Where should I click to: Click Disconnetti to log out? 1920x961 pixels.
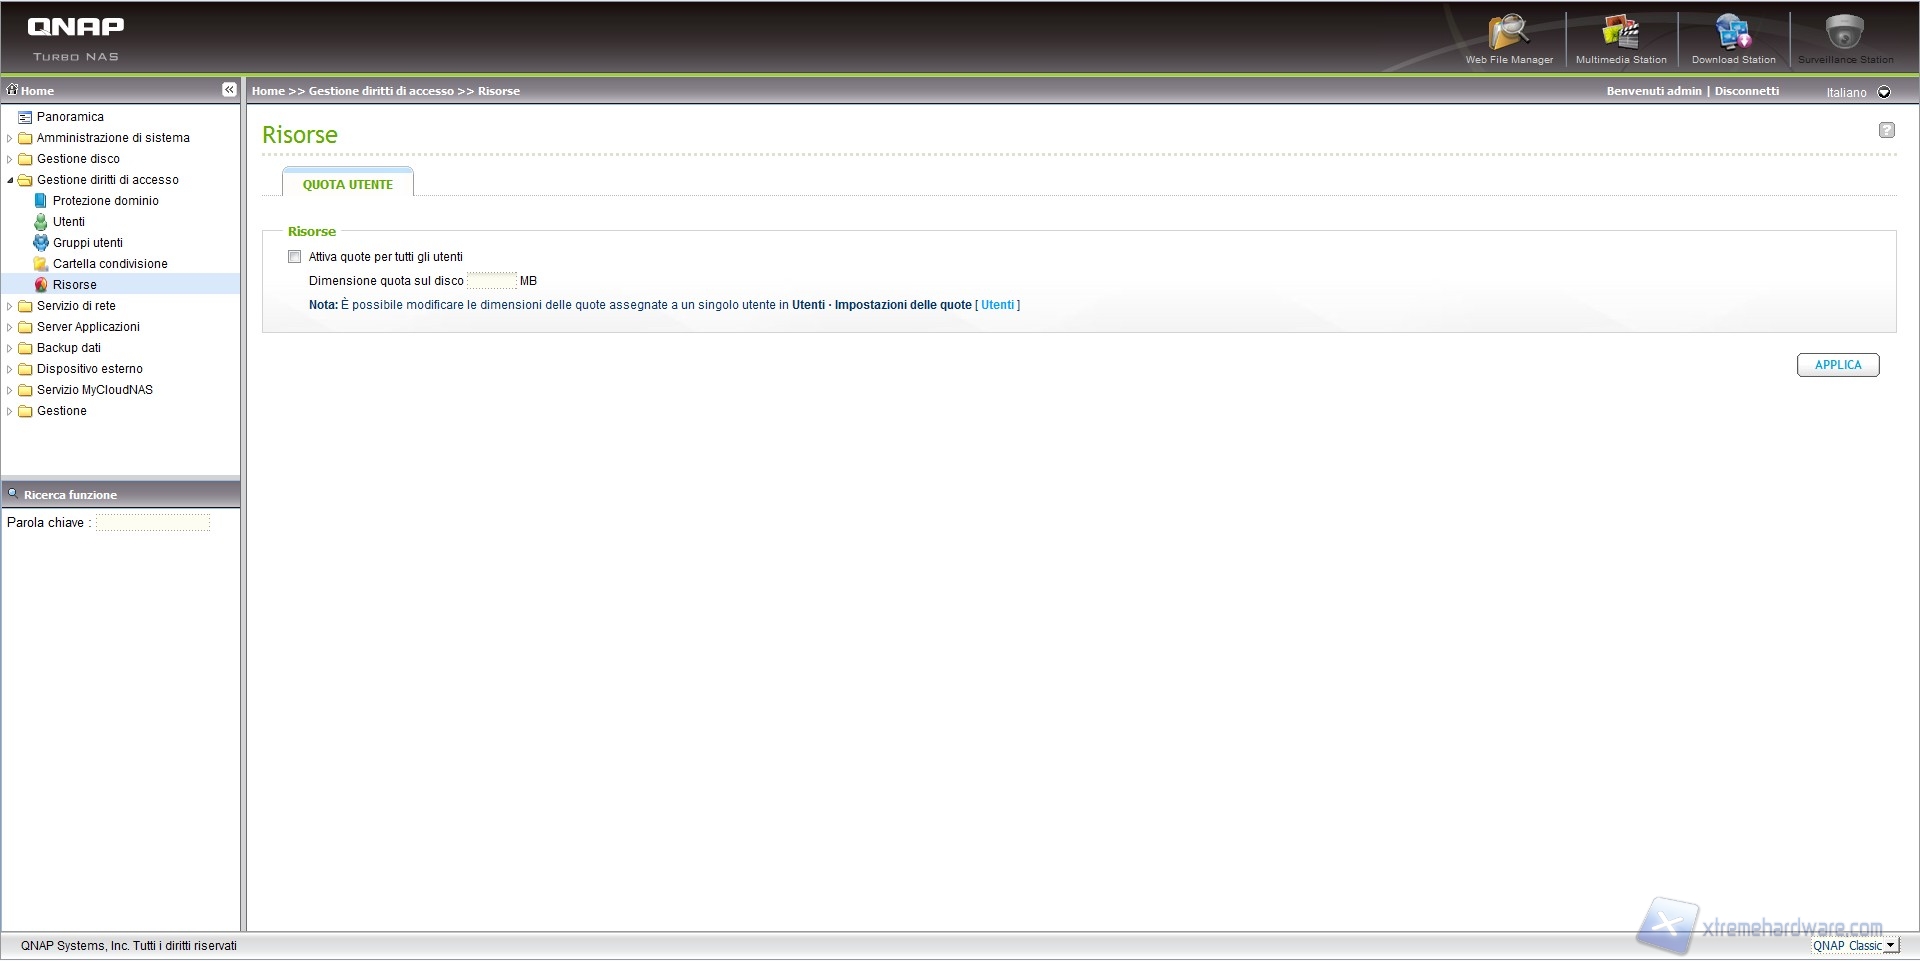(1746, 91)
